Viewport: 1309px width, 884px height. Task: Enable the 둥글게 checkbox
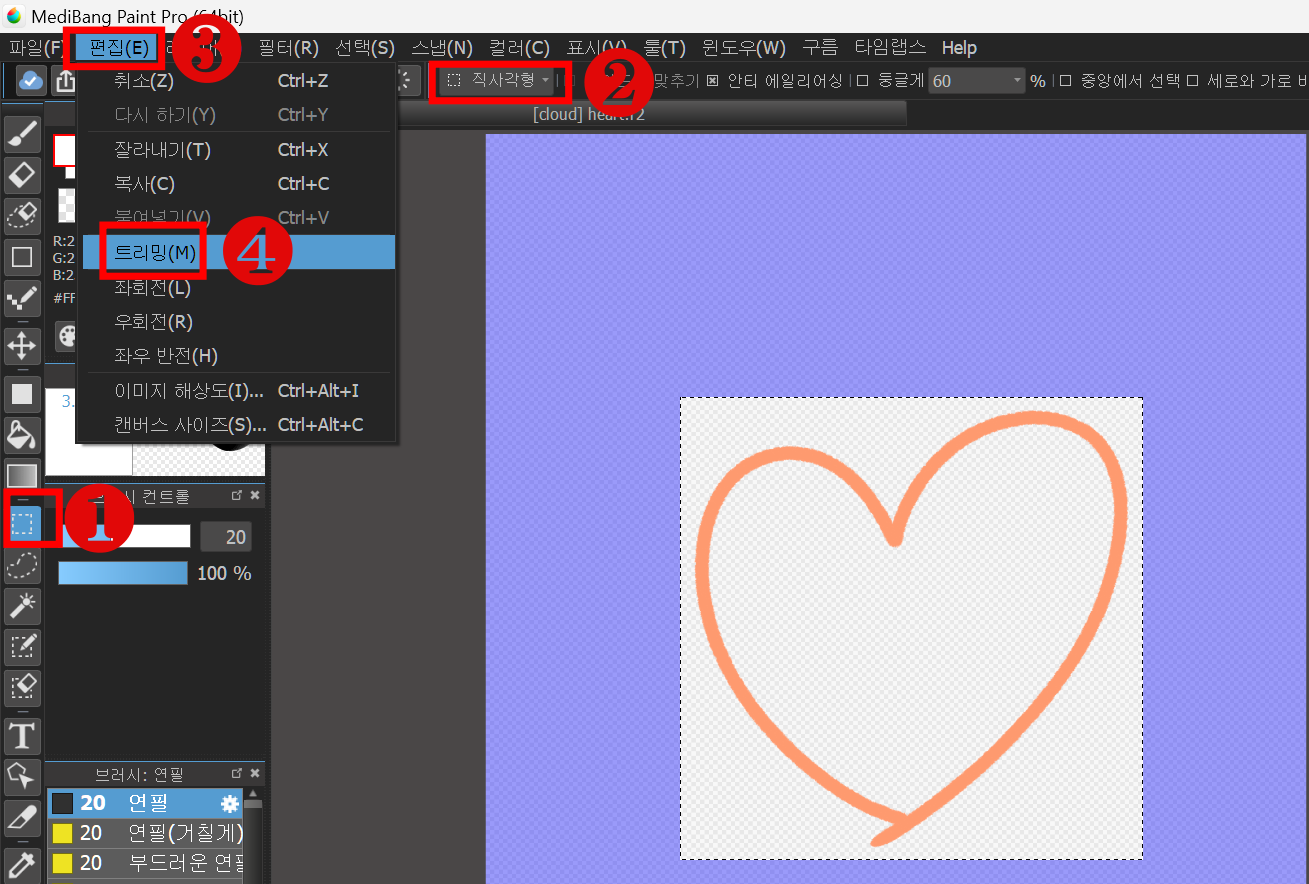coord(862,81)
